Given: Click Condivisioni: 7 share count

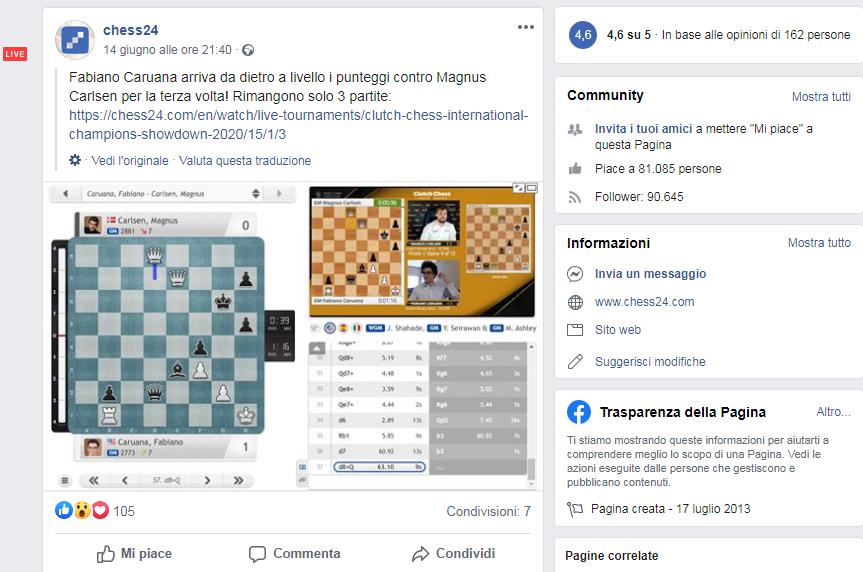Looking at the screenshot, I should [489, 511].
